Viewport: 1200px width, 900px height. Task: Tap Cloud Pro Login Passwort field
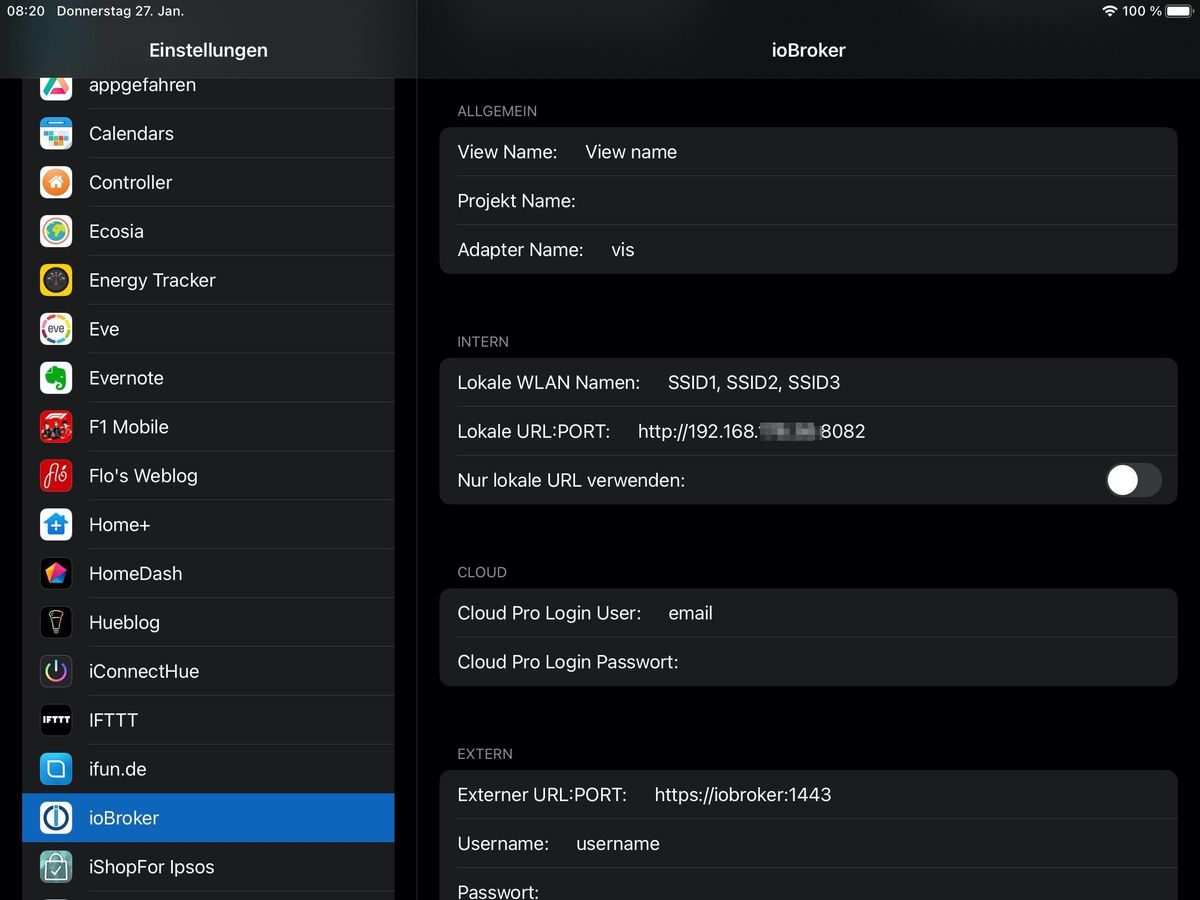808,662
